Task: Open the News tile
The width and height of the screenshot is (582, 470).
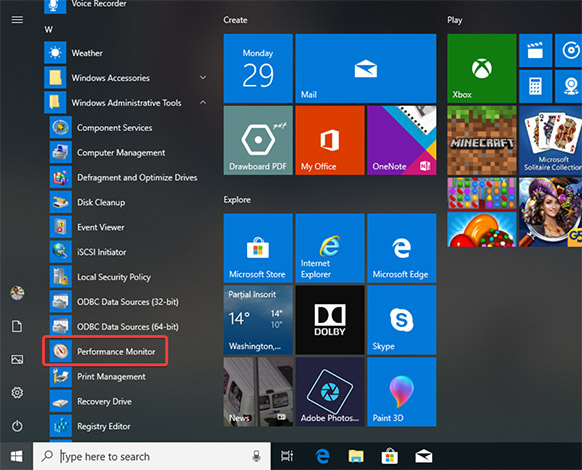Action: [x=258, y=392]
